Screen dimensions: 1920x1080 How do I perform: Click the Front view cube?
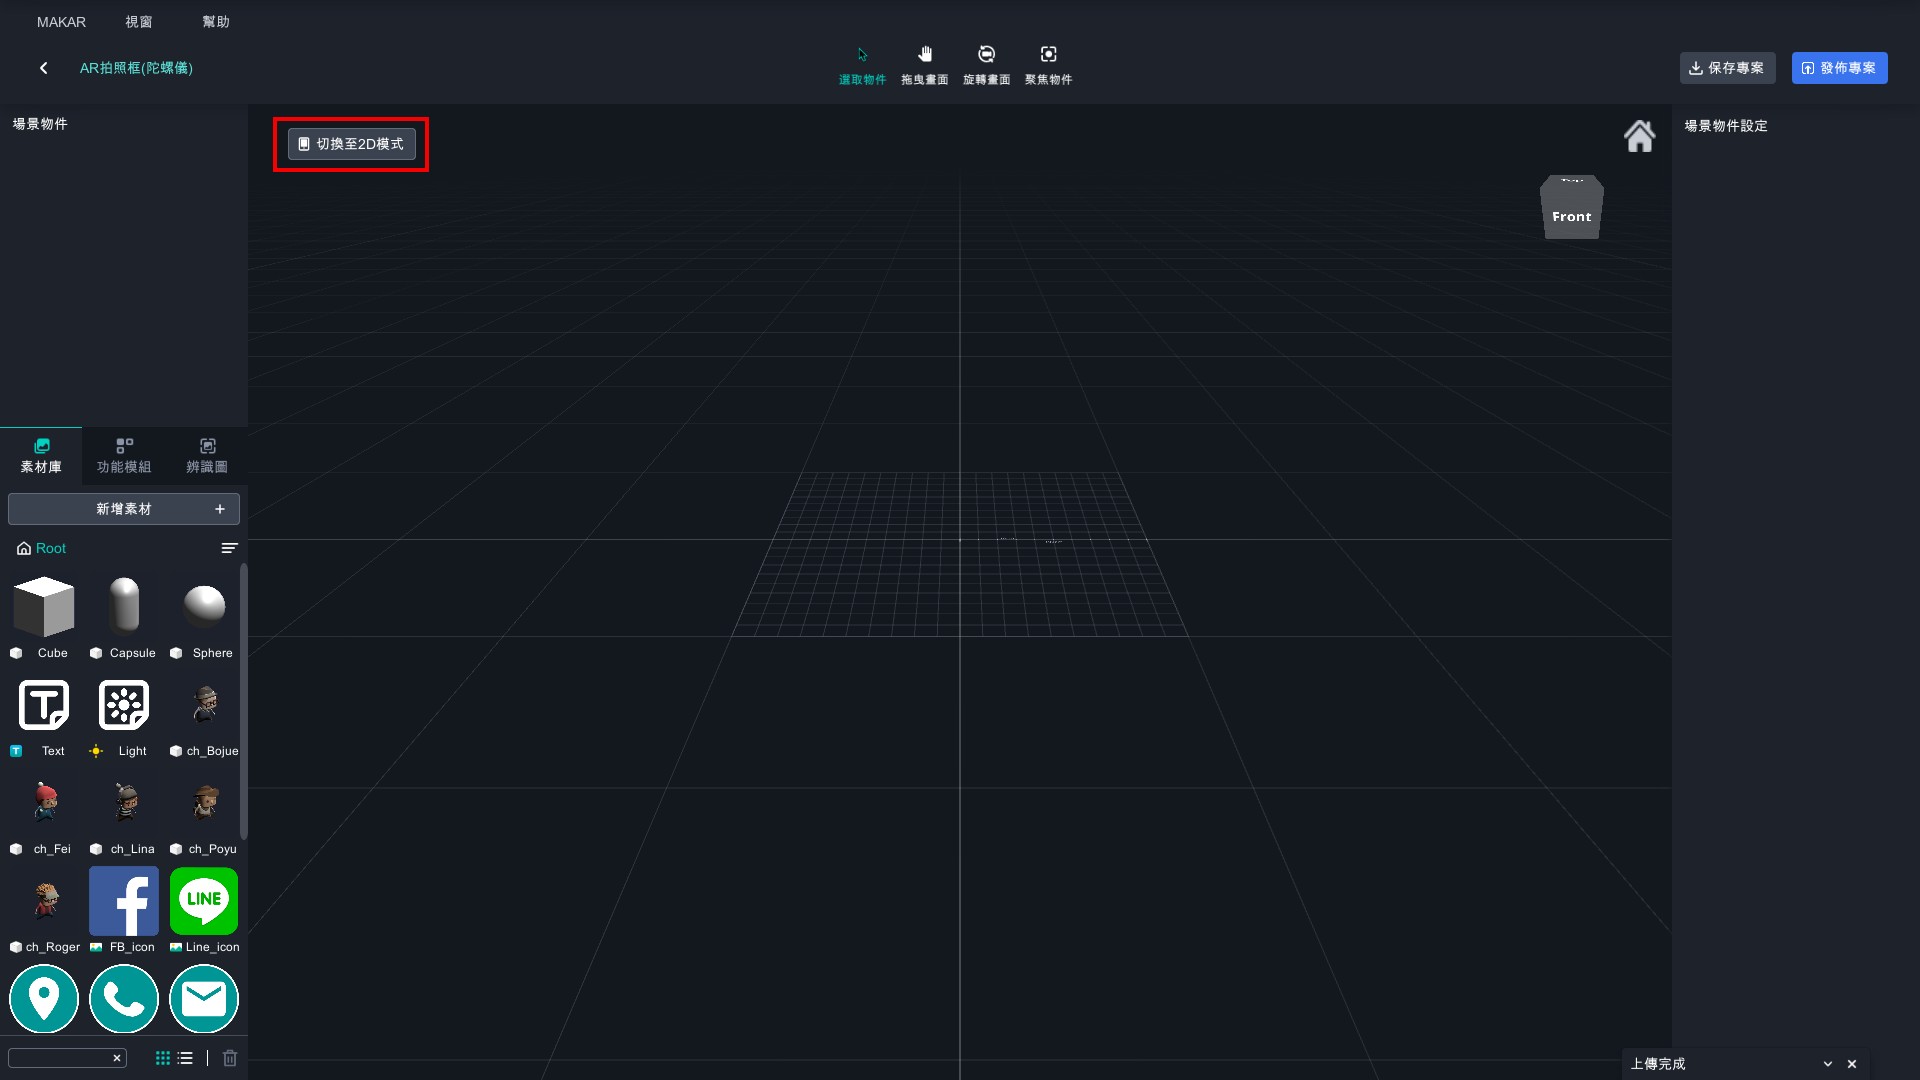(x=1572, y=208)
